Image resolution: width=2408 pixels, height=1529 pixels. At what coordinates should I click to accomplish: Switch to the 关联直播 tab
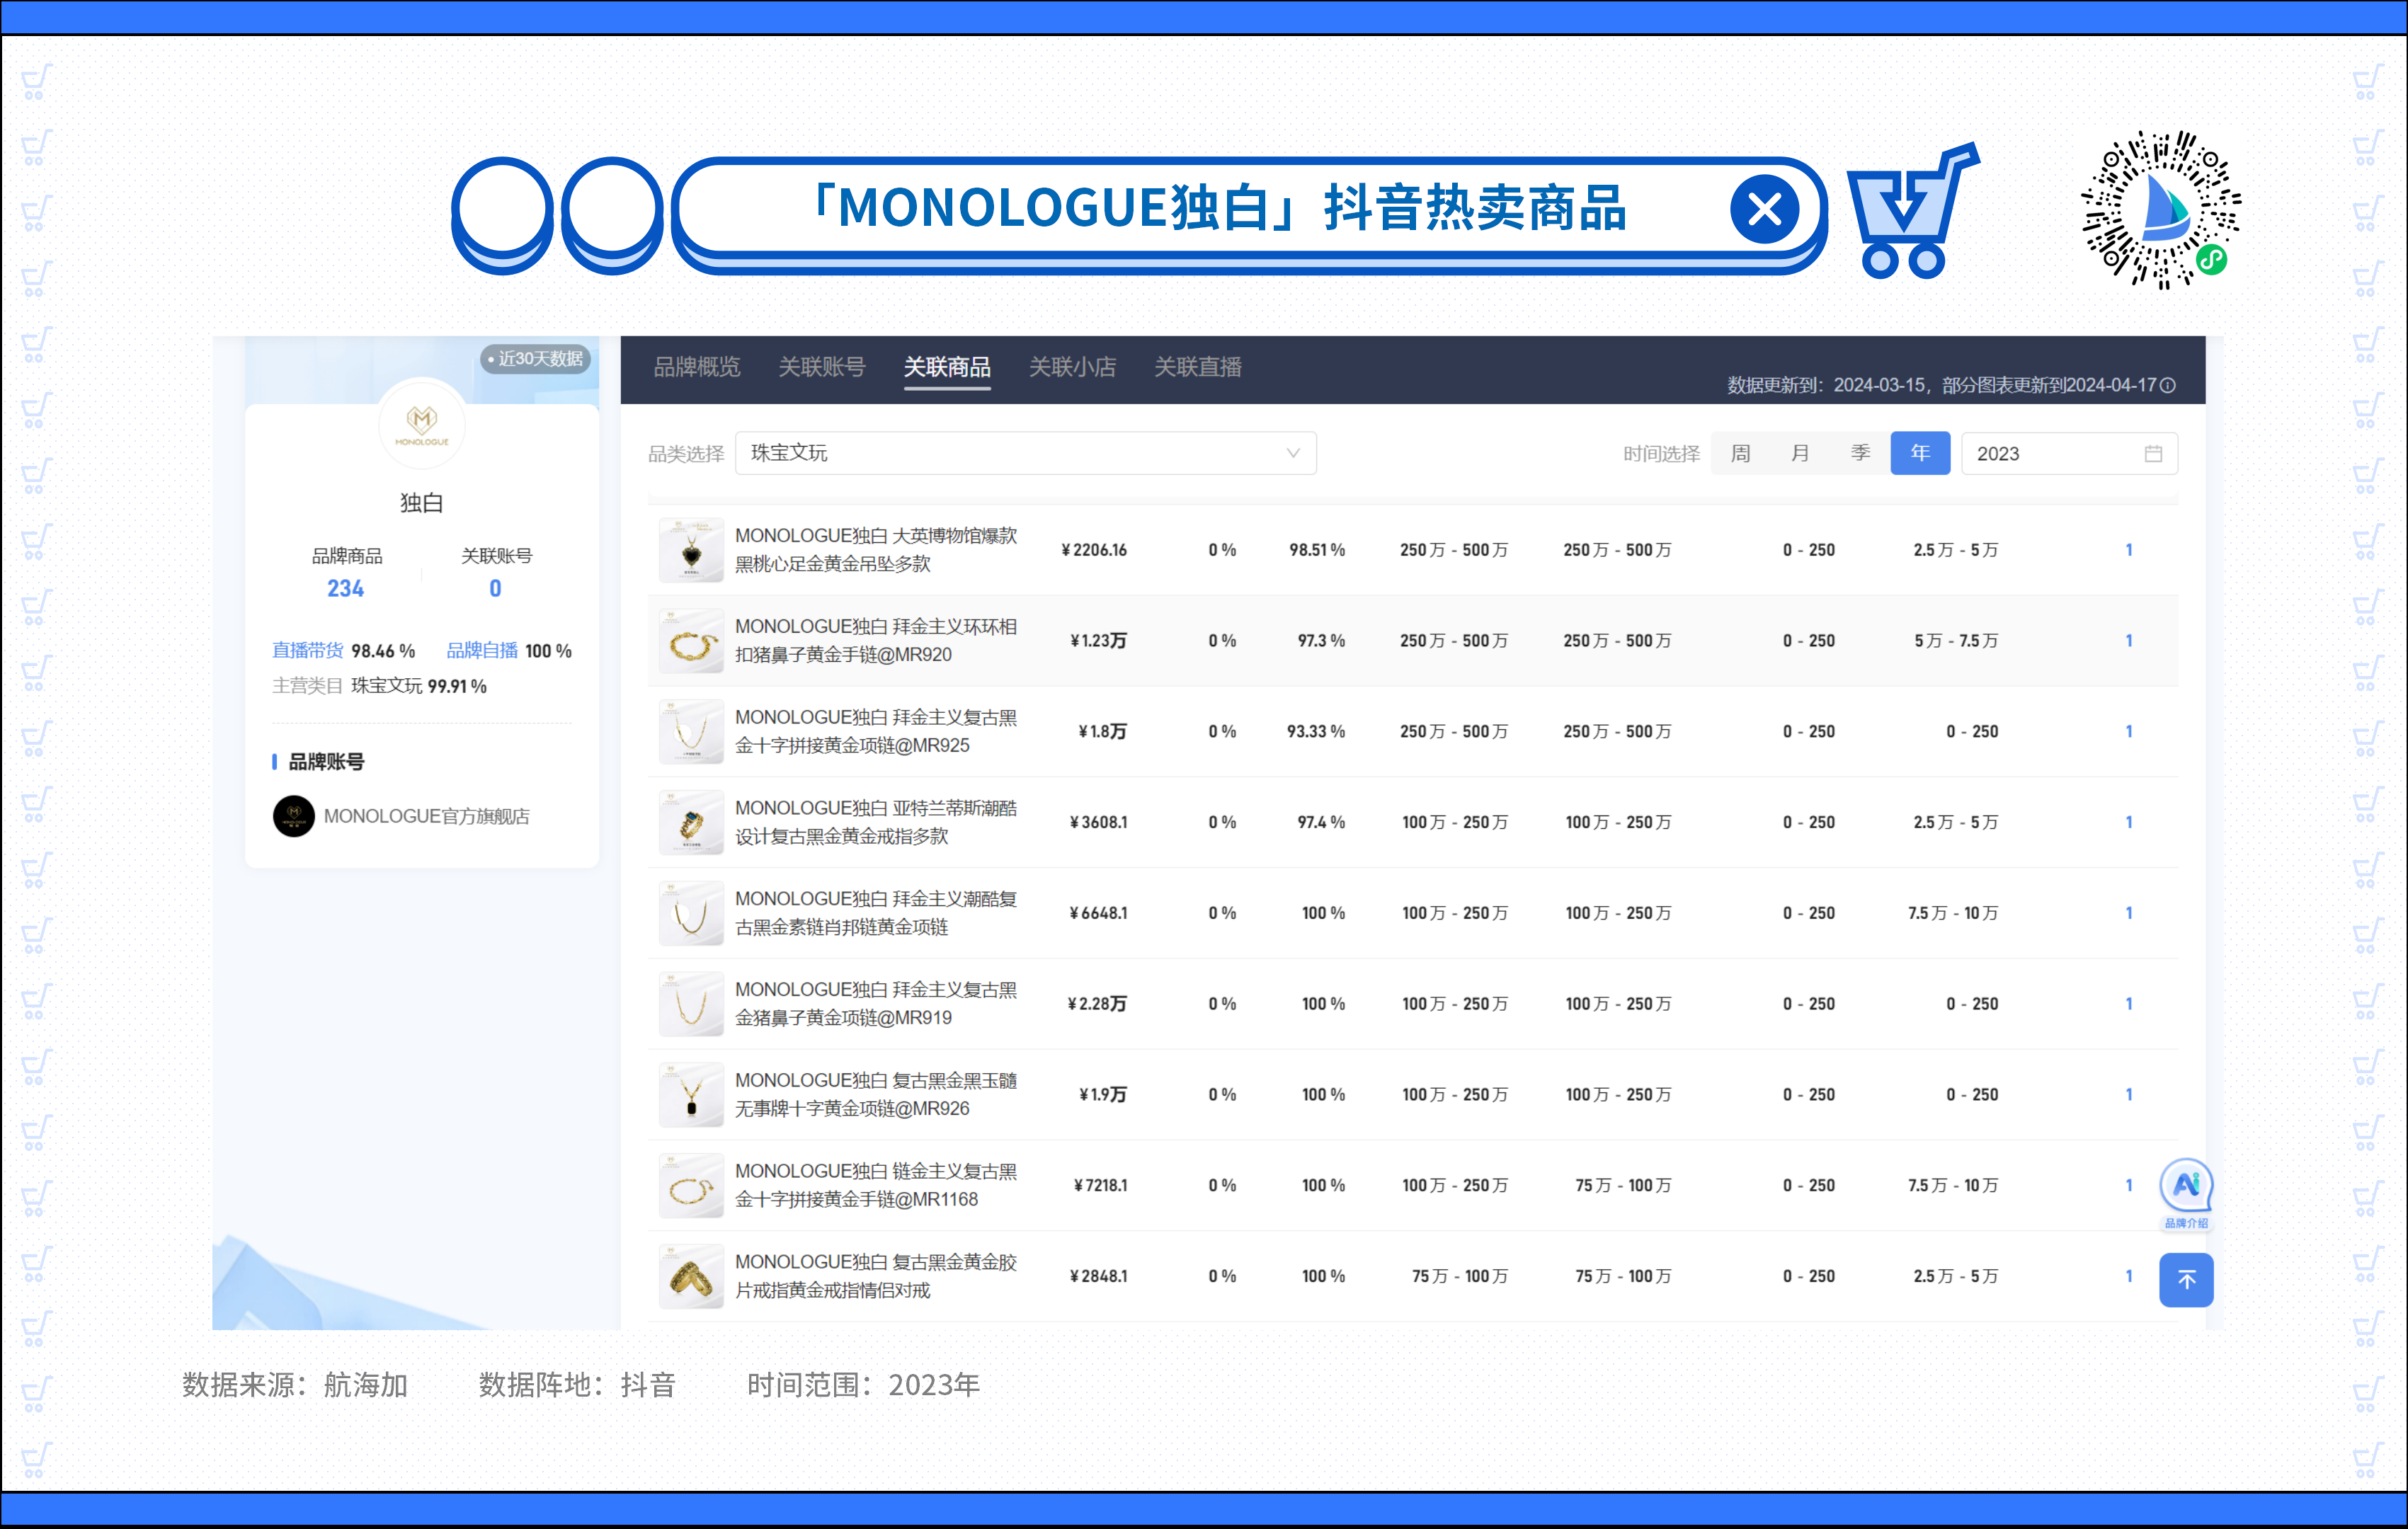pos(1197,367)
